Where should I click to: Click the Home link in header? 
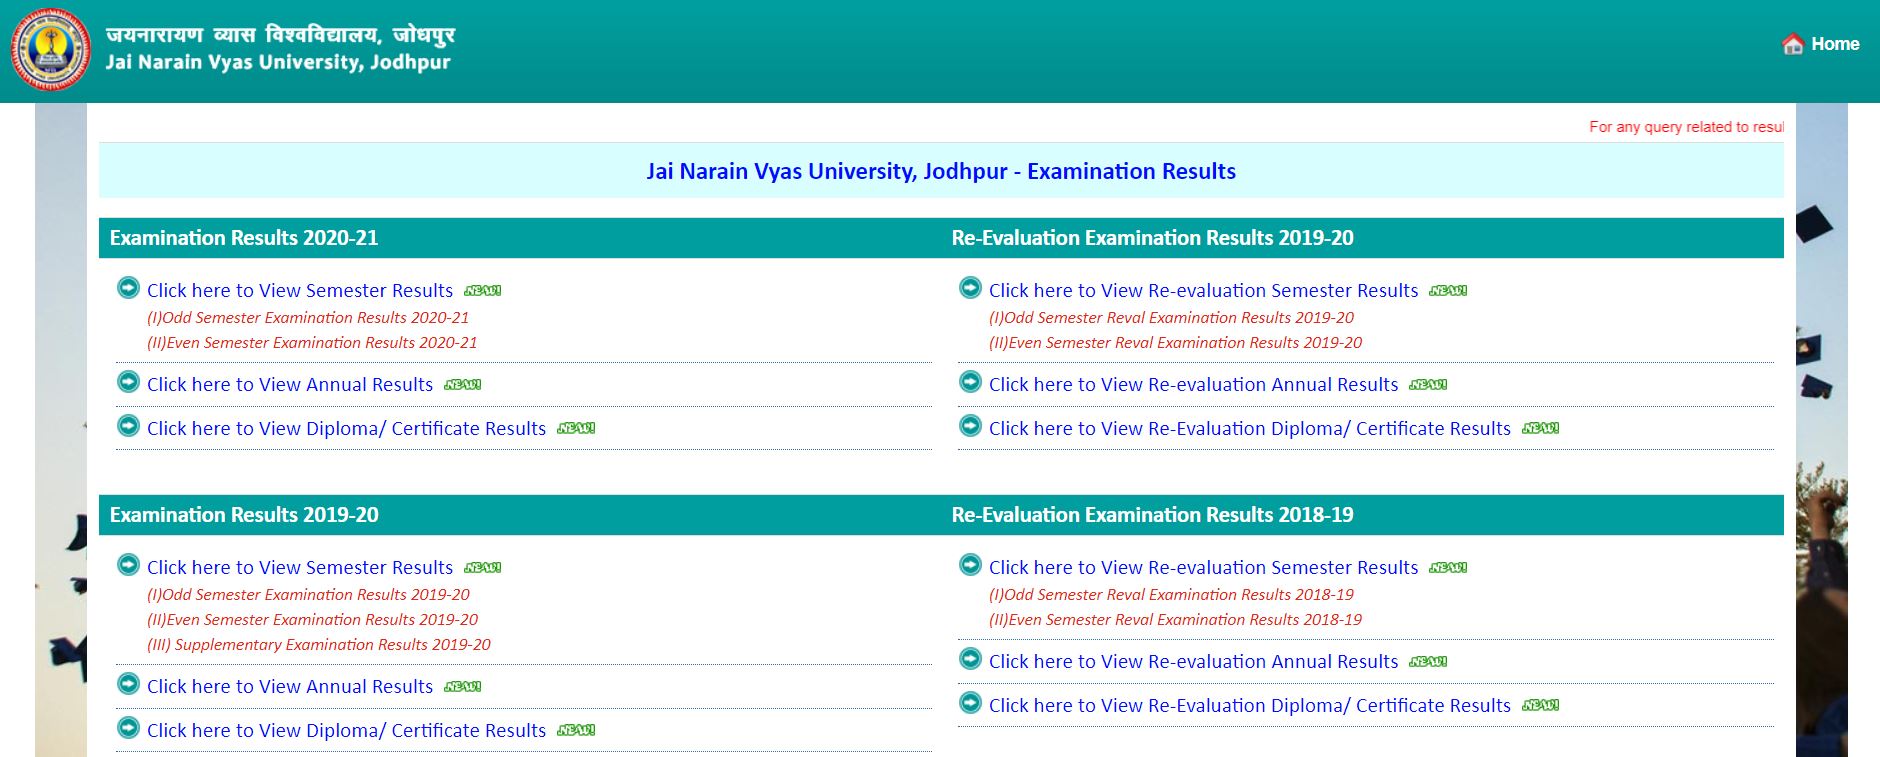point(1834,44)
